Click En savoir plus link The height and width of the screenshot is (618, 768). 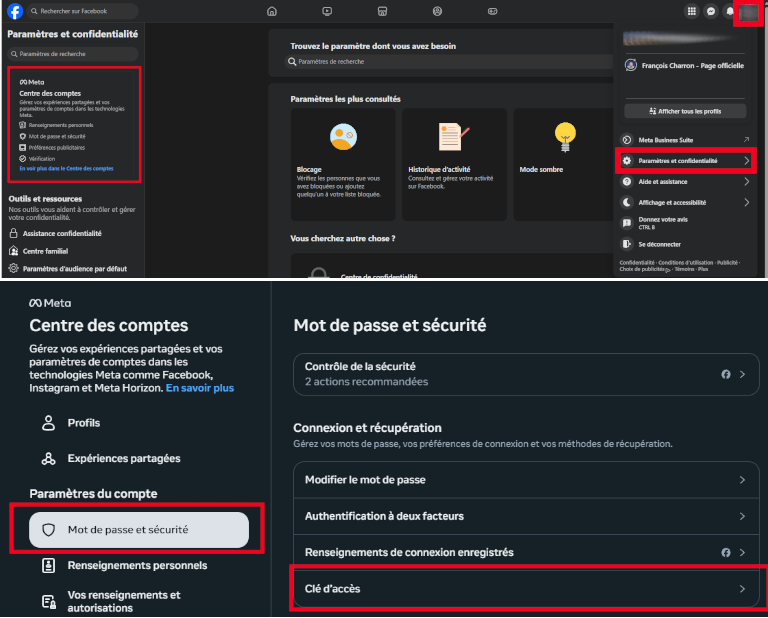click(200, 388)
